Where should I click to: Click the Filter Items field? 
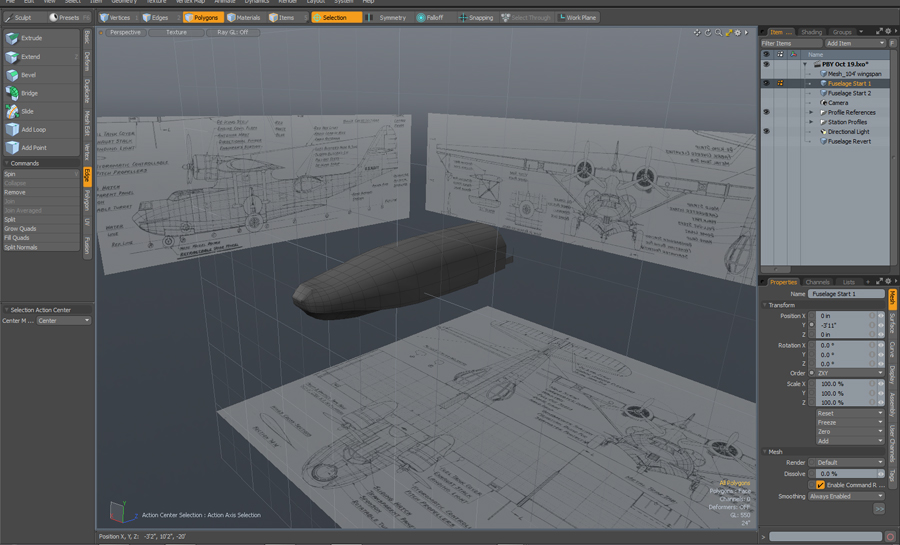[792, 44]
